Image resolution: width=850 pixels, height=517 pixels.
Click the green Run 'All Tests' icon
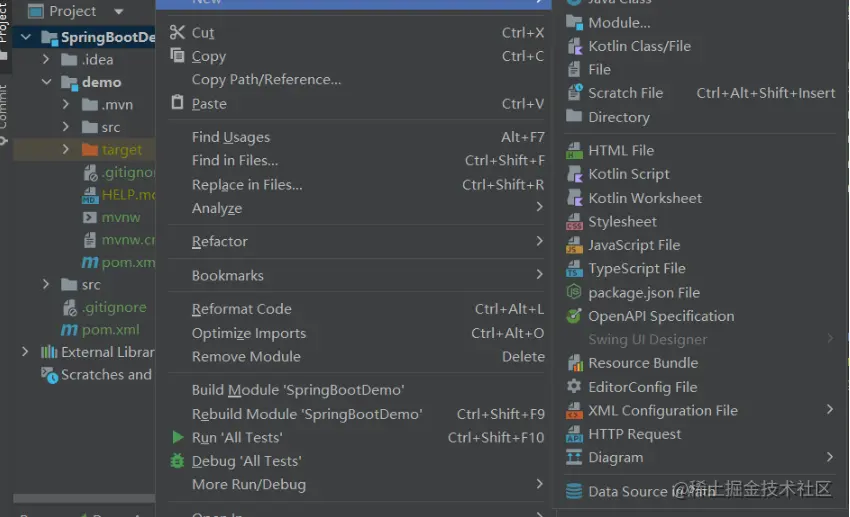click(x=178, y=437)
